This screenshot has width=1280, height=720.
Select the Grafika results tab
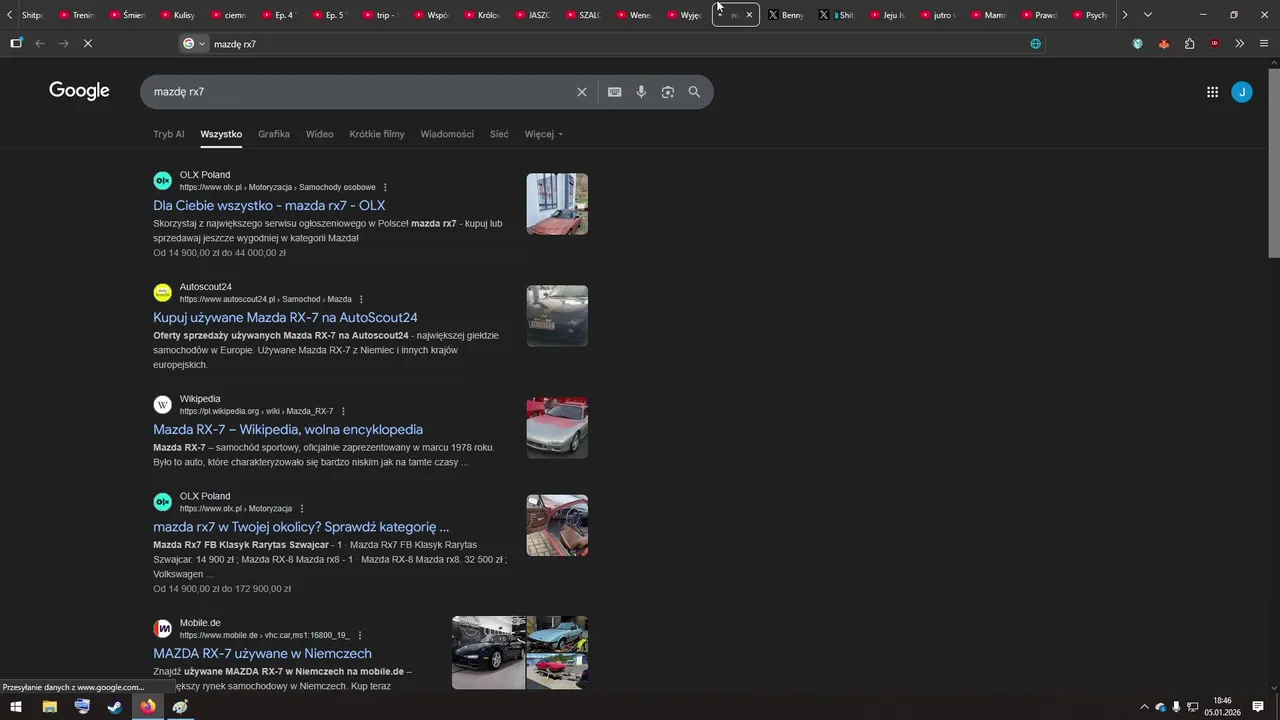pyautogui.click(x=274, y=134)
